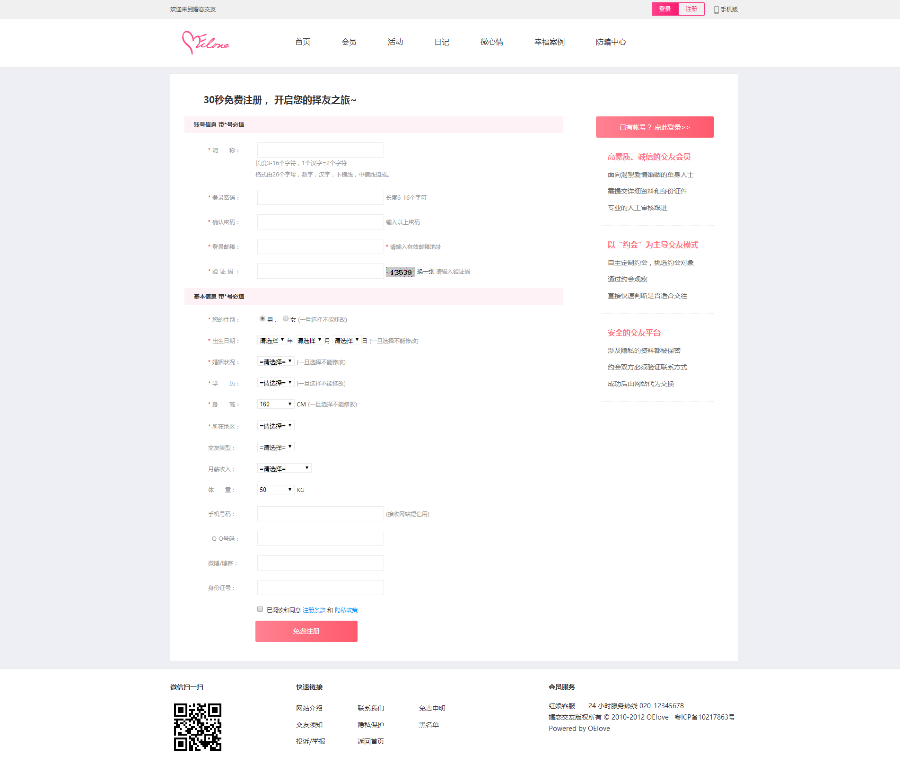Focus the QQ number input field
The width and height of the screenshot is (900, 764).
click(320, 538)
